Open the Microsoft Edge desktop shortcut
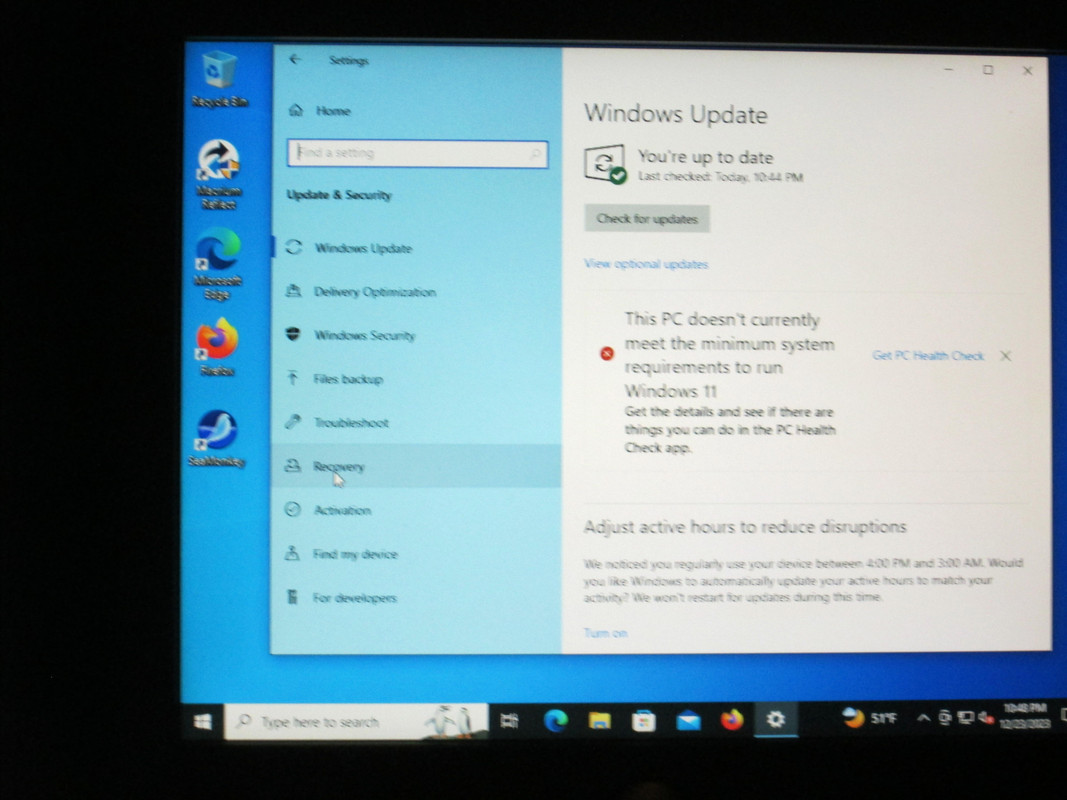This screenshot has width=1067, height=800. tap(218, 263)
